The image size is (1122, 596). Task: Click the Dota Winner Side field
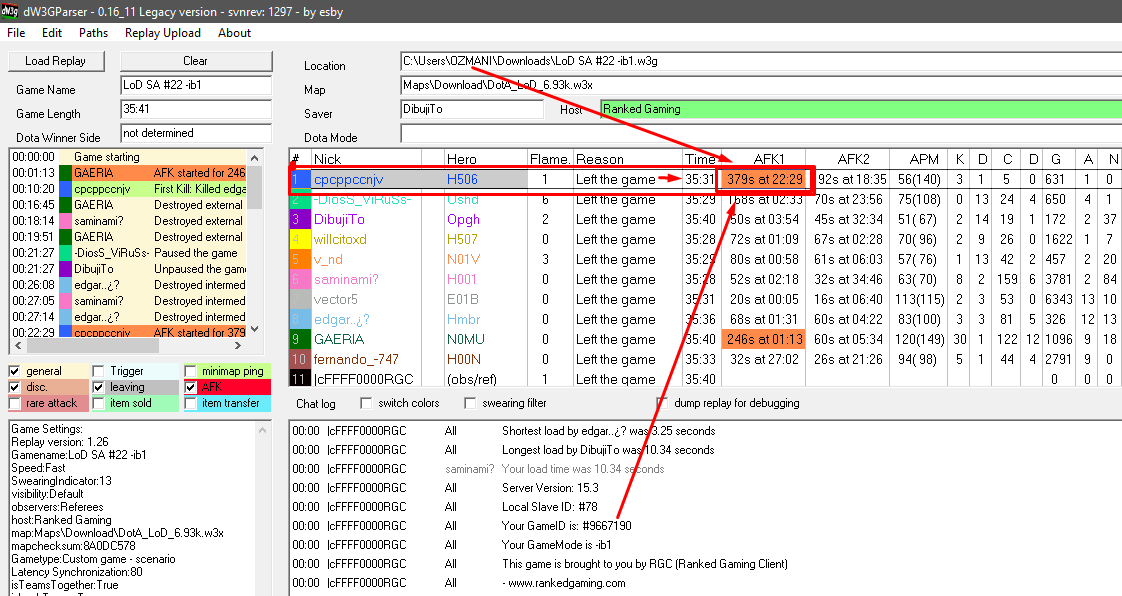point(195,133)
